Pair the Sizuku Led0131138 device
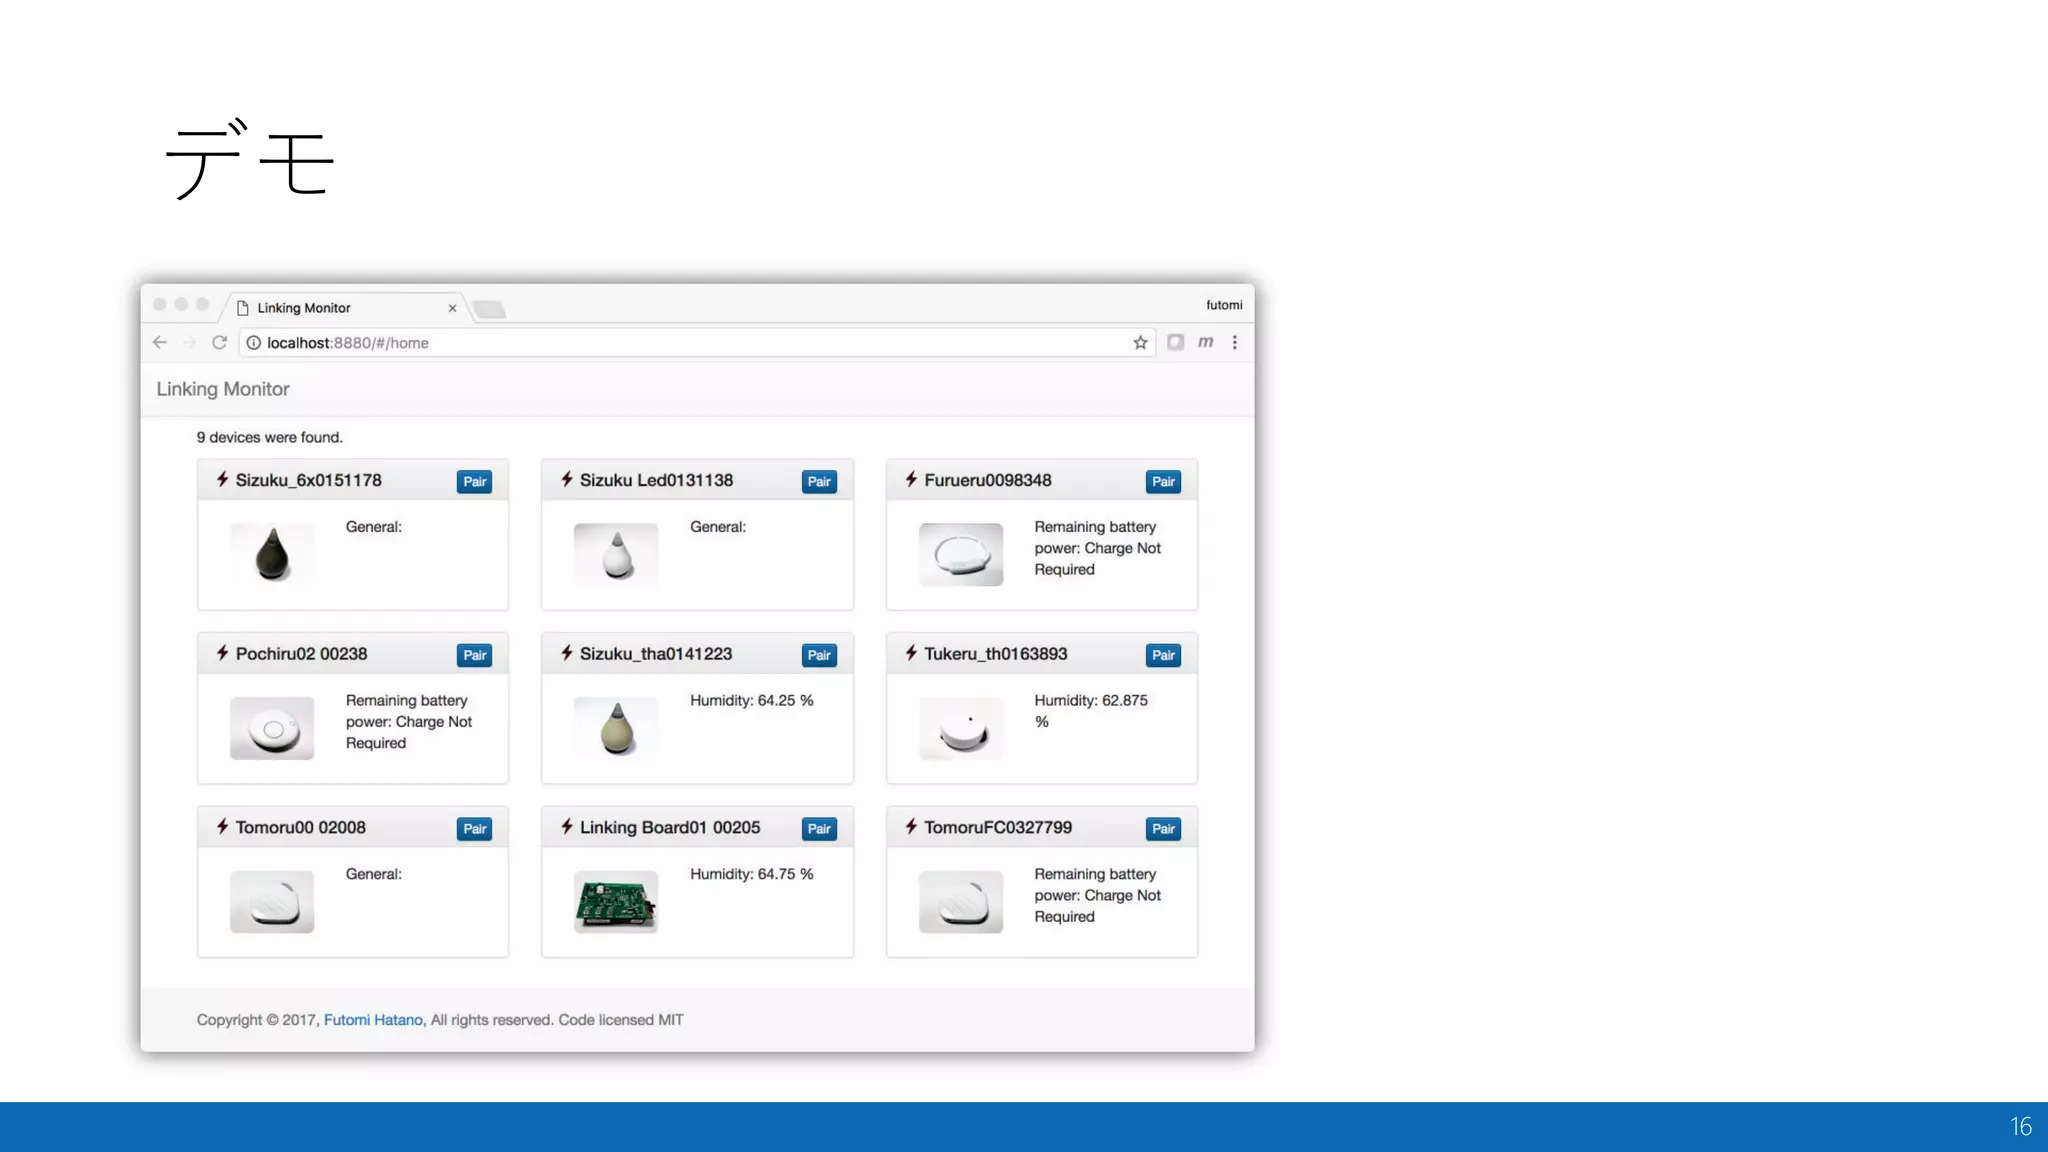Image resolution: width=2048 pixels, height=1152 pixels. pyautogui.click(x=819, y=481)
